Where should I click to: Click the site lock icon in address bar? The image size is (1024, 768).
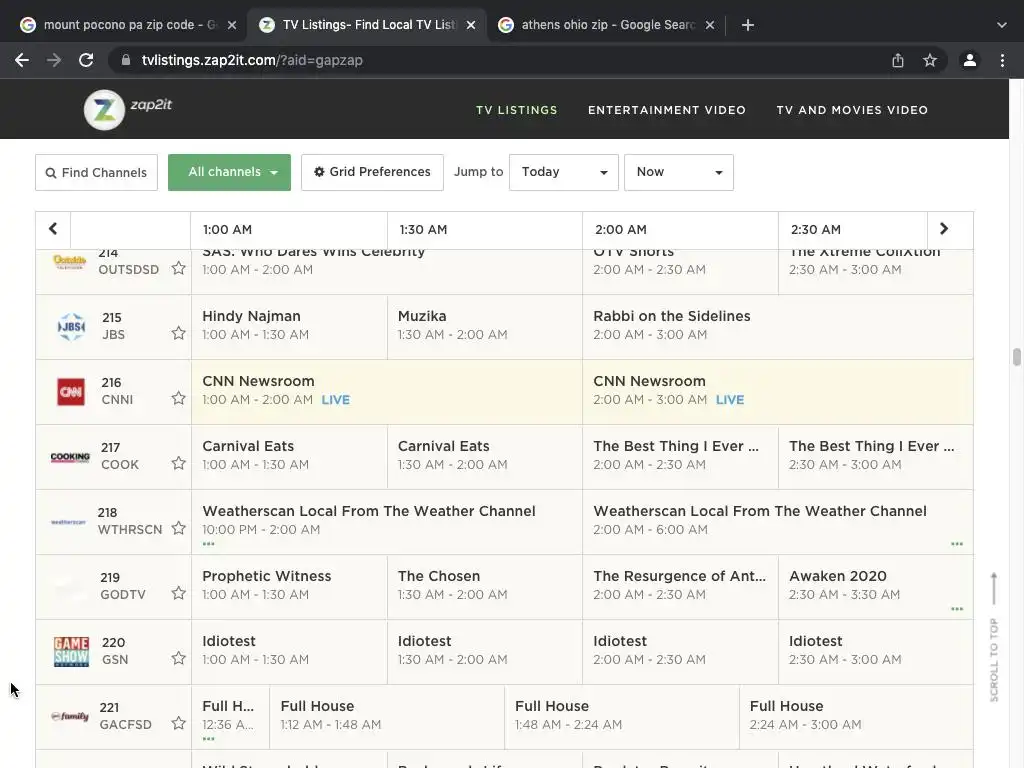(x=126, y=60)
